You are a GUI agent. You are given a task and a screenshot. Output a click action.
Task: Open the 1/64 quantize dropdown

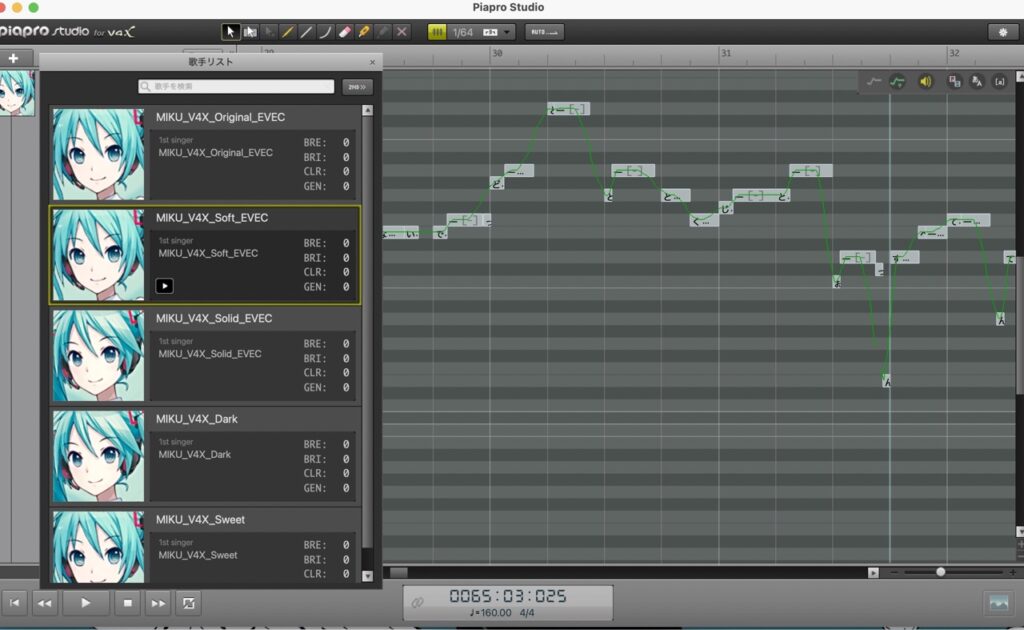click(482, 32)
